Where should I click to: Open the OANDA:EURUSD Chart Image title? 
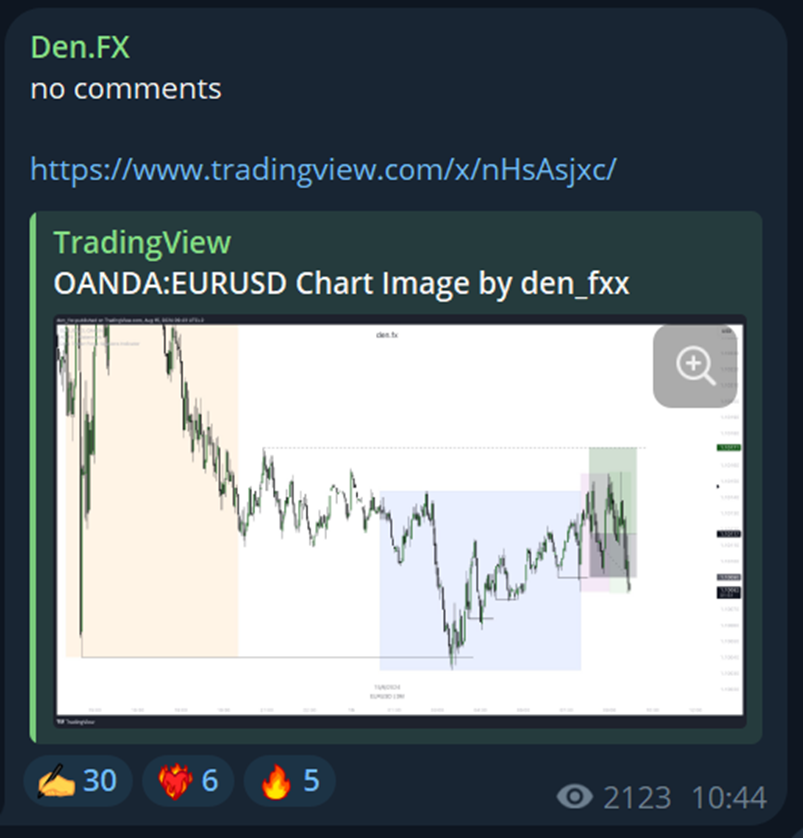pyautogui.click(x=341, y=283)
